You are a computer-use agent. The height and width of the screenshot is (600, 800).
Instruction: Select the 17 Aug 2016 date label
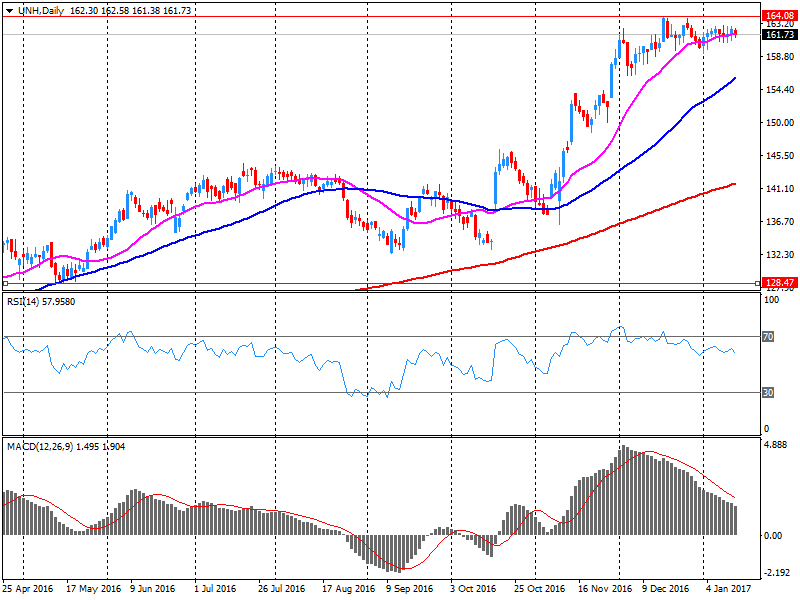[x=348, y=589]
